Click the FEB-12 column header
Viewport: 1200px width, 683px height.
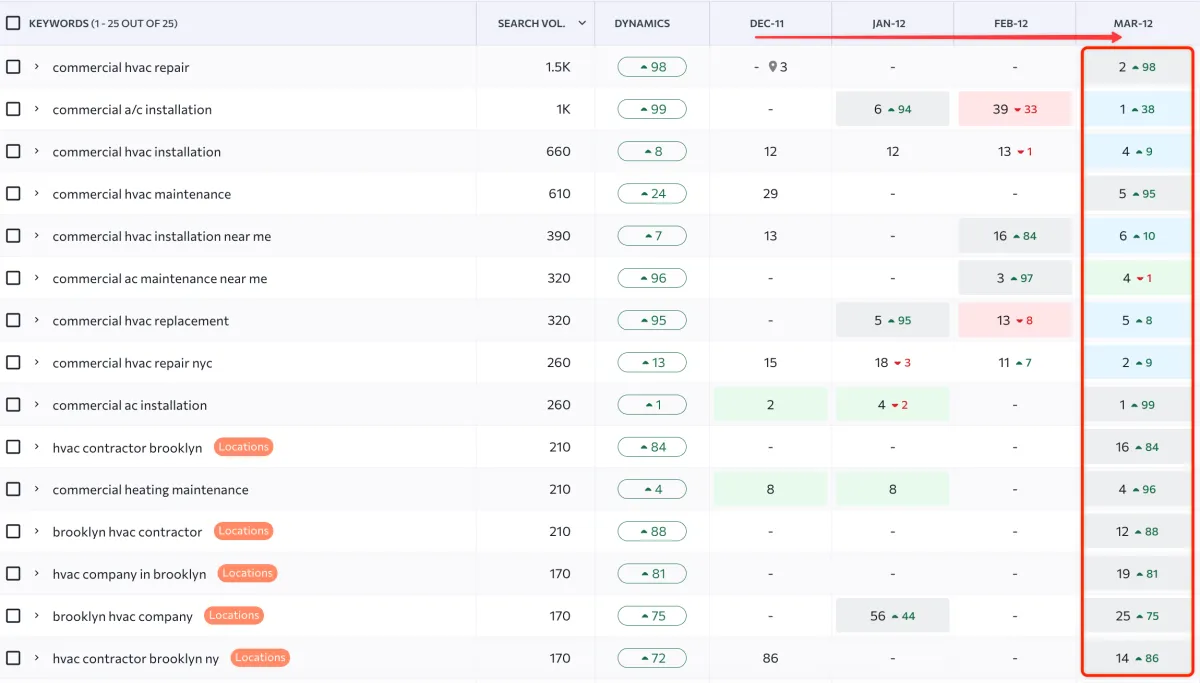(1012, 23)
